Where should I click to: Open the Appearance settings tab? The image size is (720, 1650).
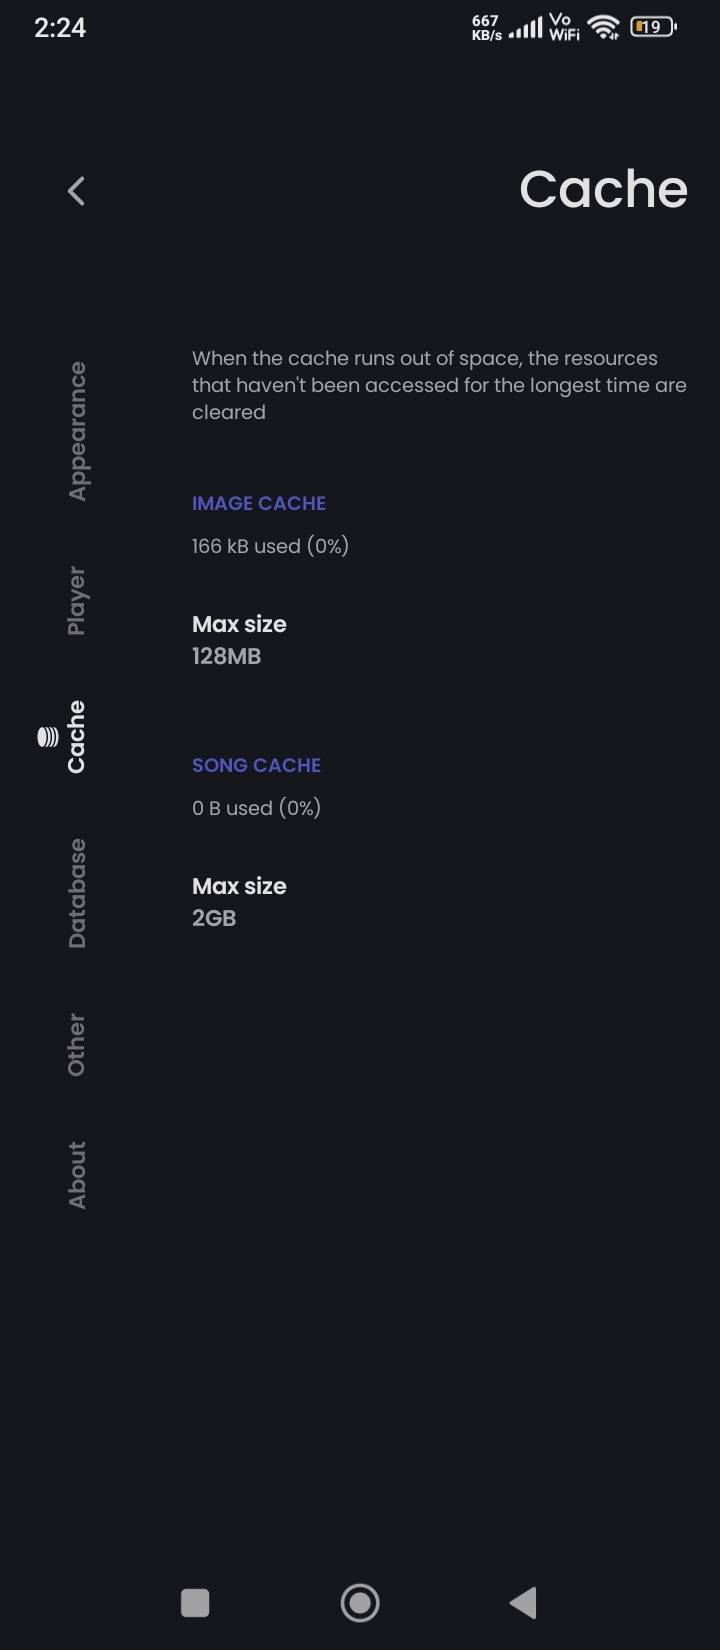77,431
